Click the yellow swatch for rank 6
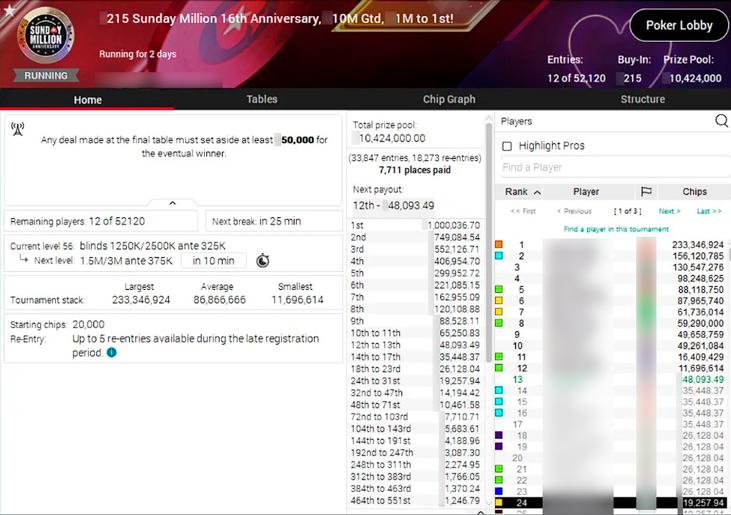This screenshot has width=731, height=515. [x=499, y=301]
